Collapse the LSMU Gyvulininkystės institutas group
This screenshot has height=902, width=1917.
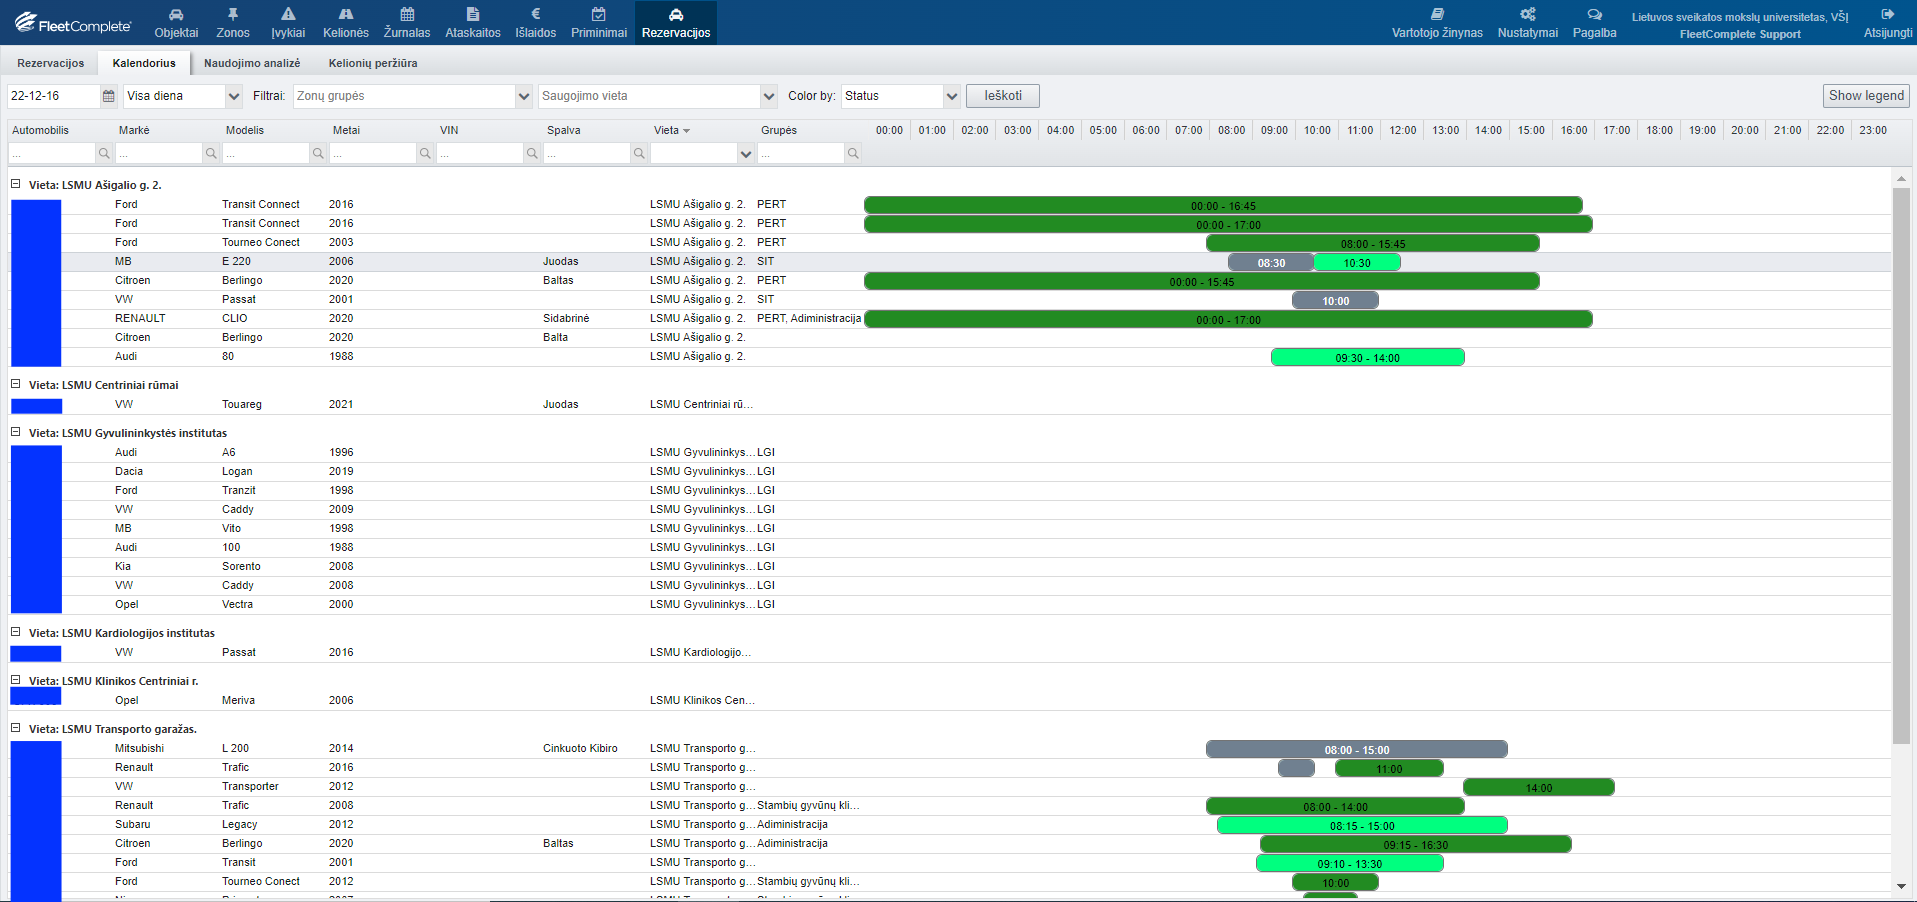[x=16, y=432]
